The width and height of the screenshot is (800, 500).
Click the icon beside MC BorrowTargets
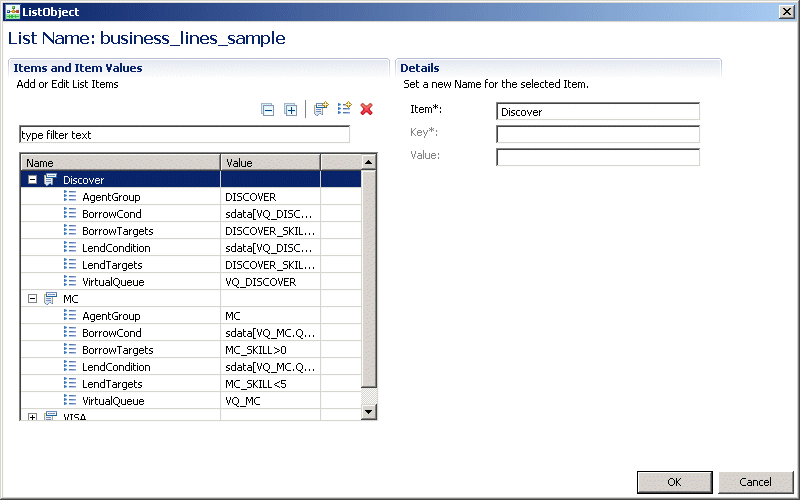[70, 349]
